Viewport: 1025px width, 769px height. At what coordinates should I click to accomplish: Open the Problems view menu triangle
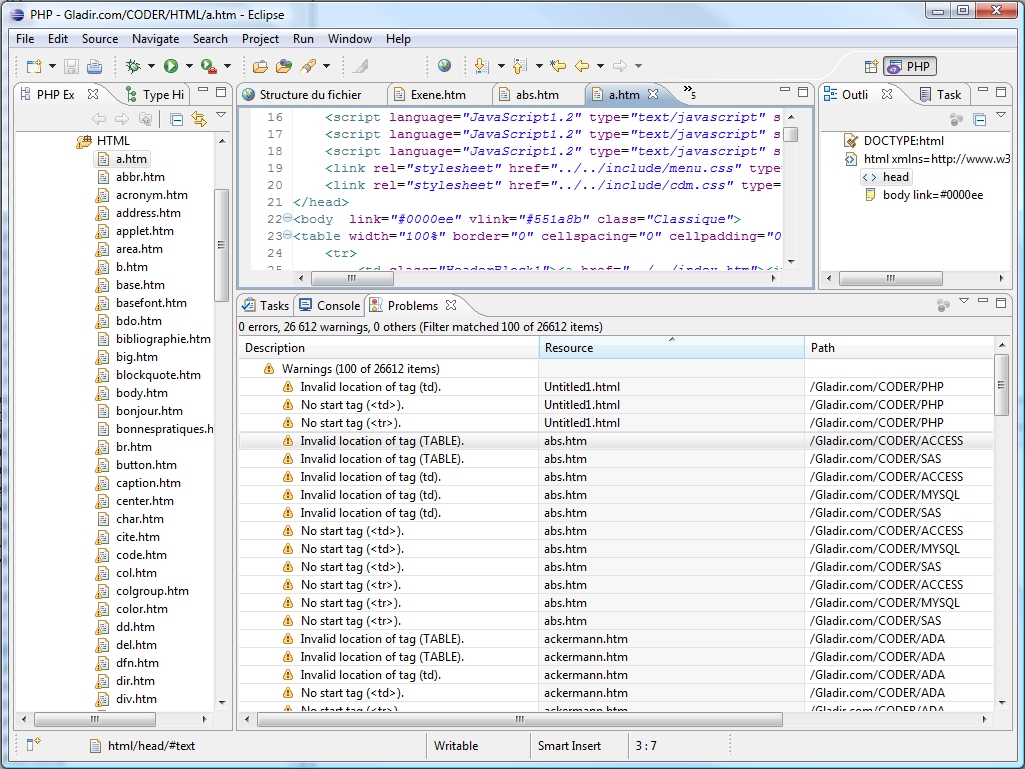click(x=964, y=301)
